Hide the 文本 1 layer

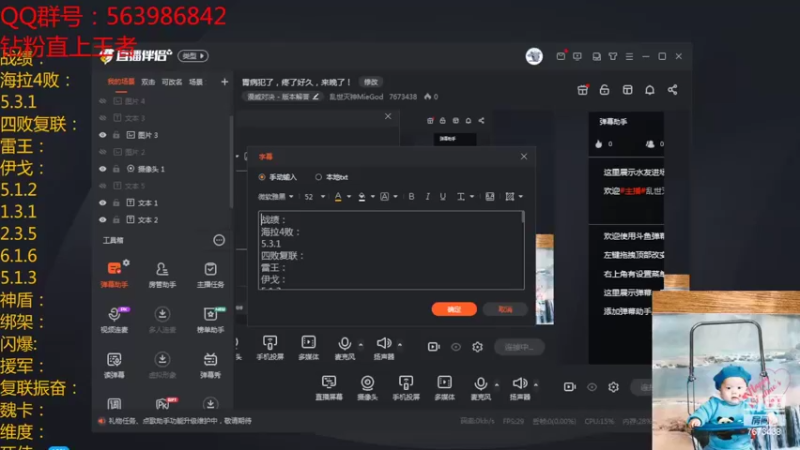point(103,203)
